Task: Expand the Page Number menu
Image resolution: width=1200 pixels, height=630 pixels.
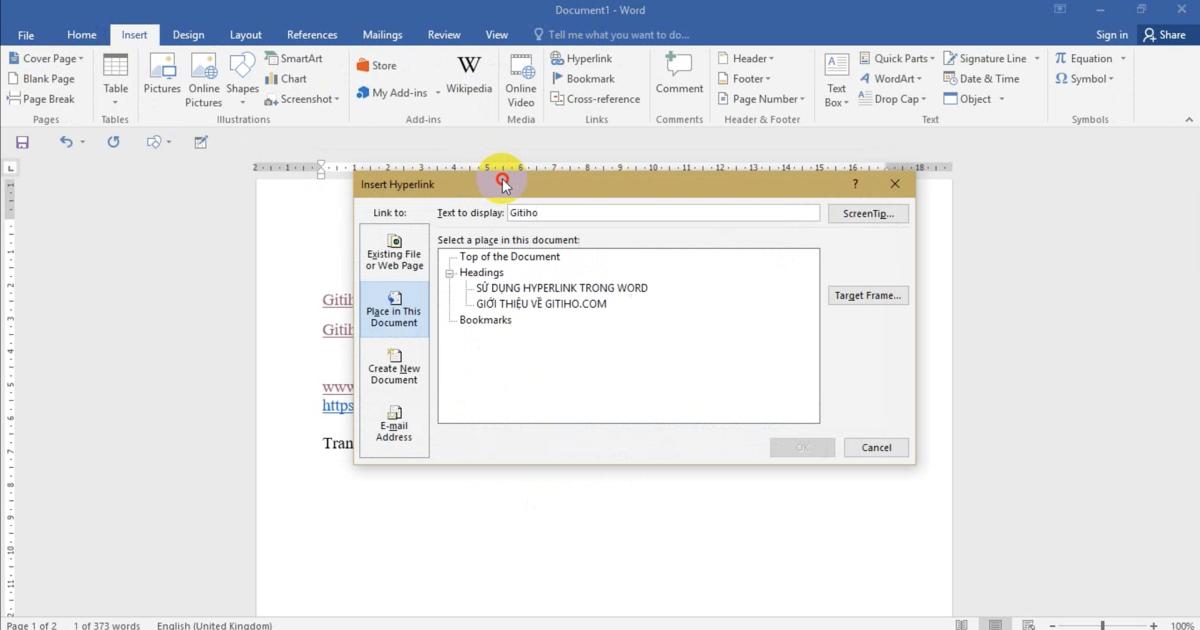Action: point(761,98)
